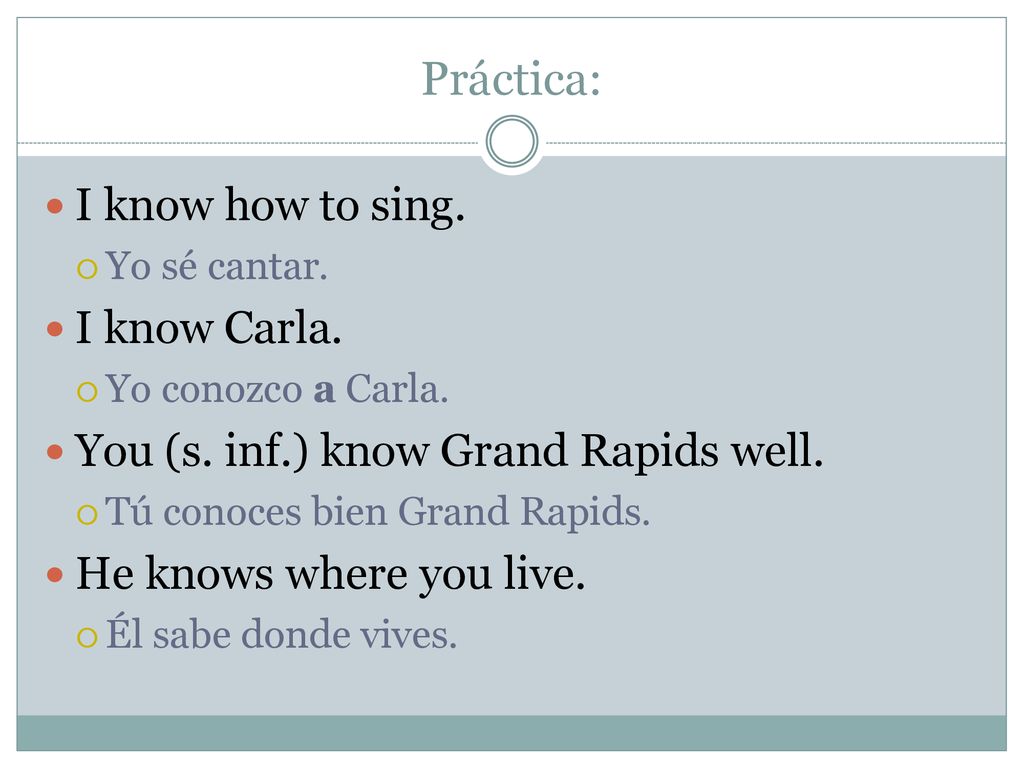Click the answer 'Yo sé cantar.'
Viewport: 1024px width, 768px height.
coord(216,266)
